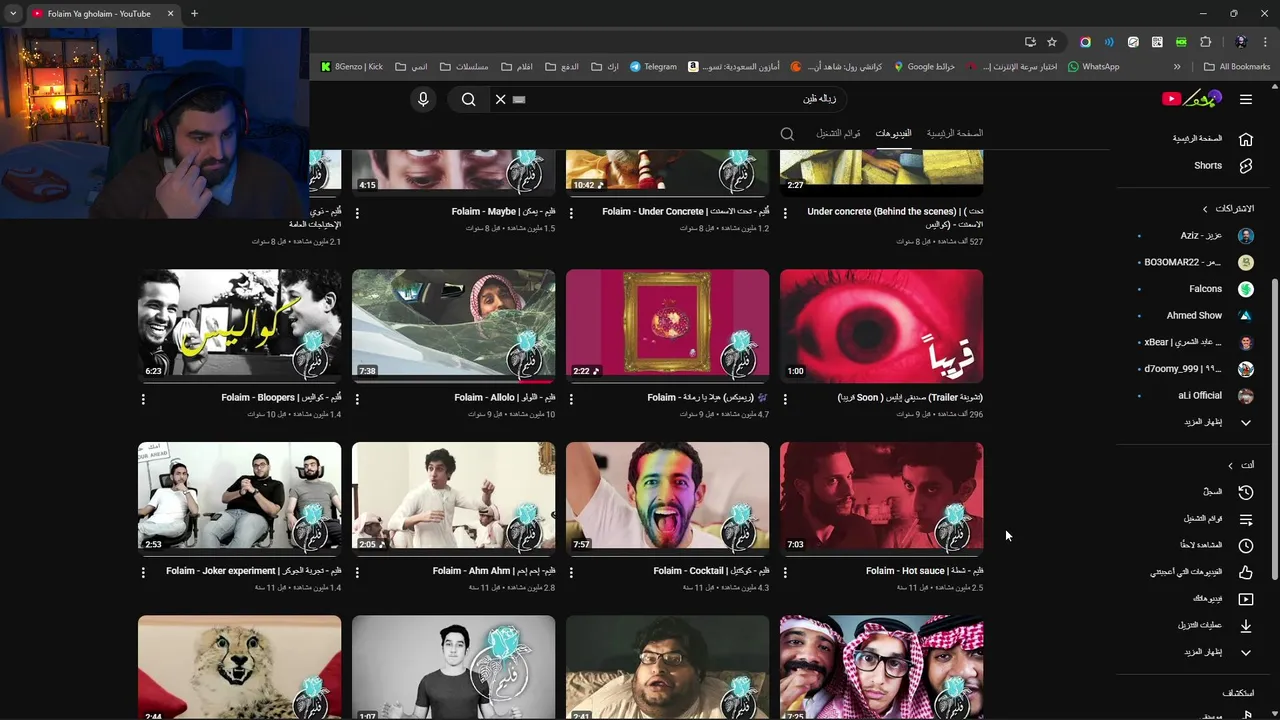The image size is (1280, 720).
Task: Go to the الصفحة الرئيسية channel tab
Action: point(954,133)
